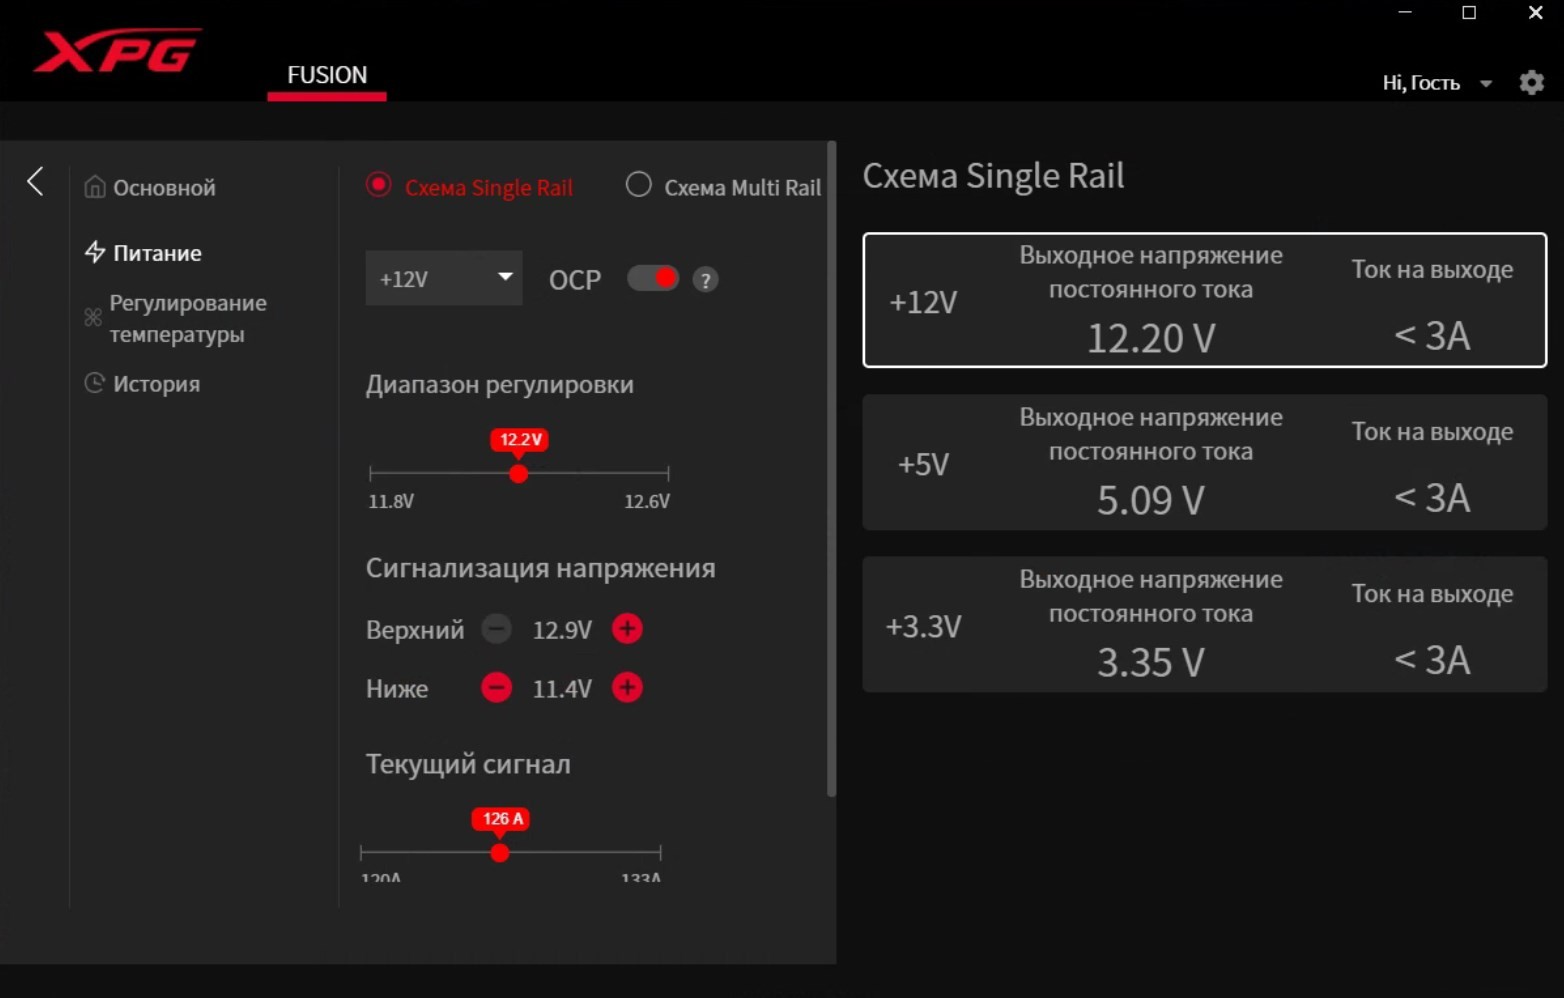
Task: Click the 12.9V upper alarm value
Action: click(562, 630)
